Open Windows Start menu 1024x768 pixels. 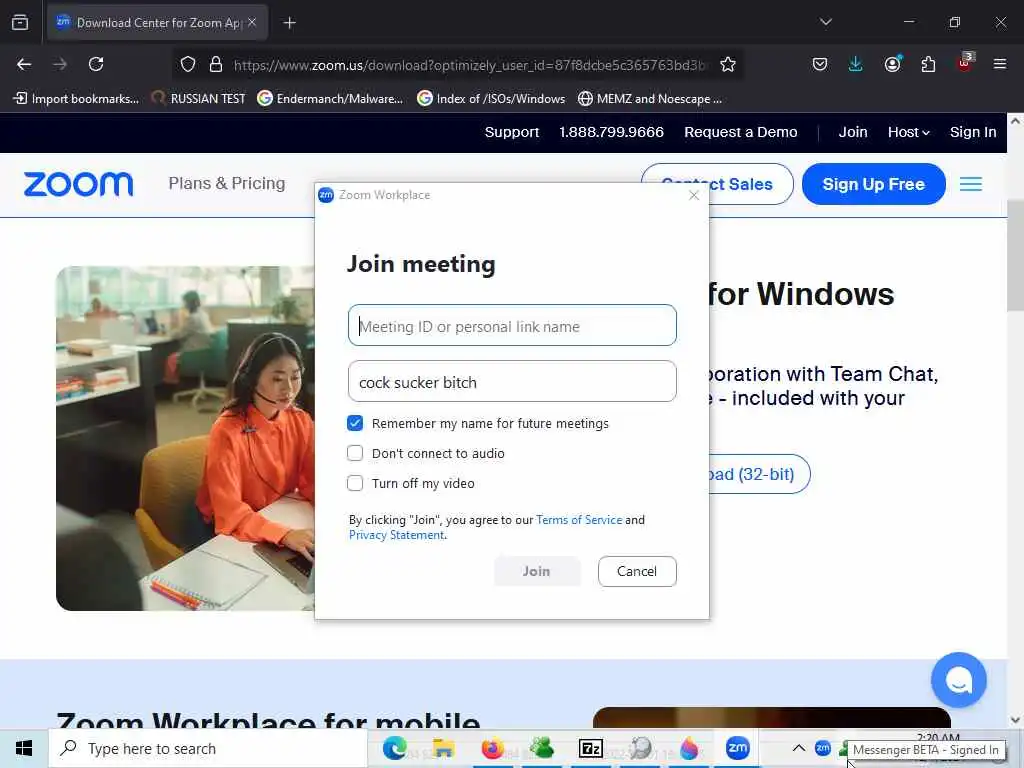[x=24, y=748]
